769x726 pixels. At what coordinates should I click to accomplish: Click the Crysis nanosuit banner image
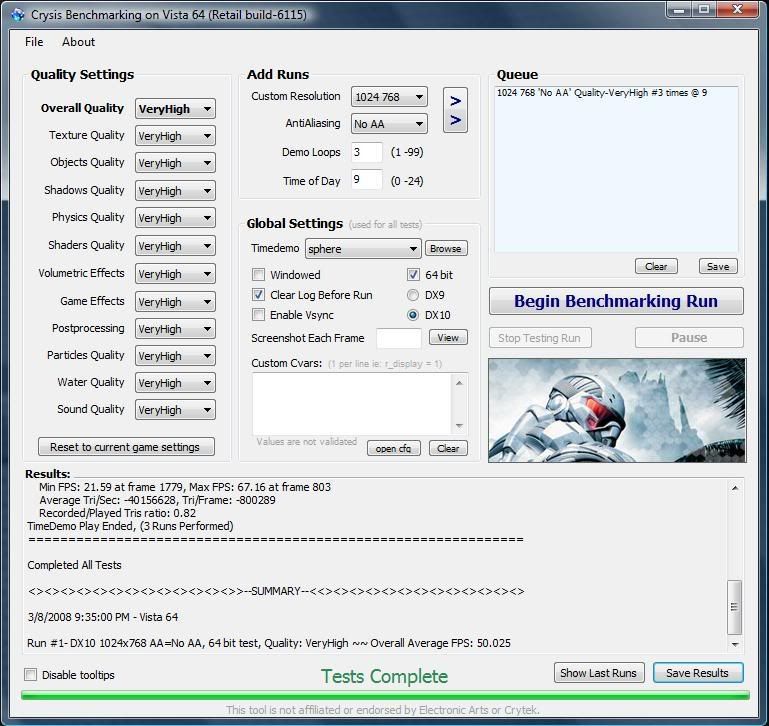pyautogui.click(x=617, y=410)
